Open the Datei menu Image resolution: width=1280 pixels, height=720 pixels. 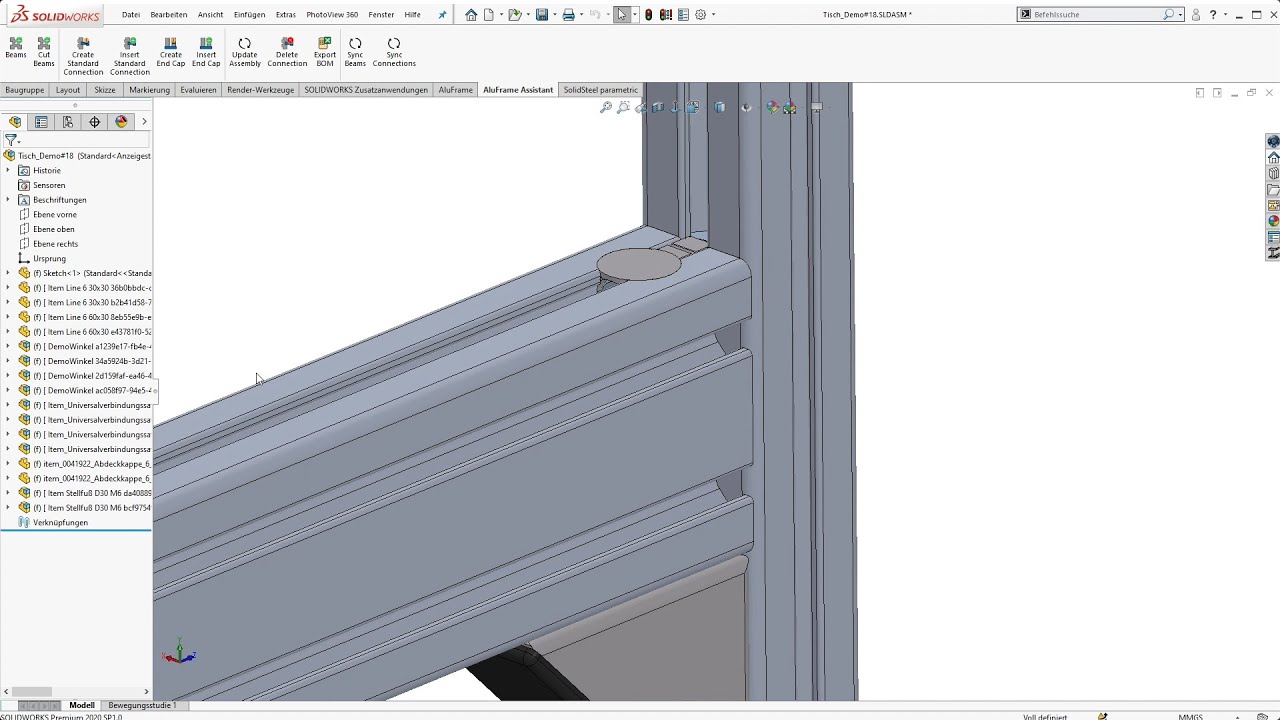(131, 15)
